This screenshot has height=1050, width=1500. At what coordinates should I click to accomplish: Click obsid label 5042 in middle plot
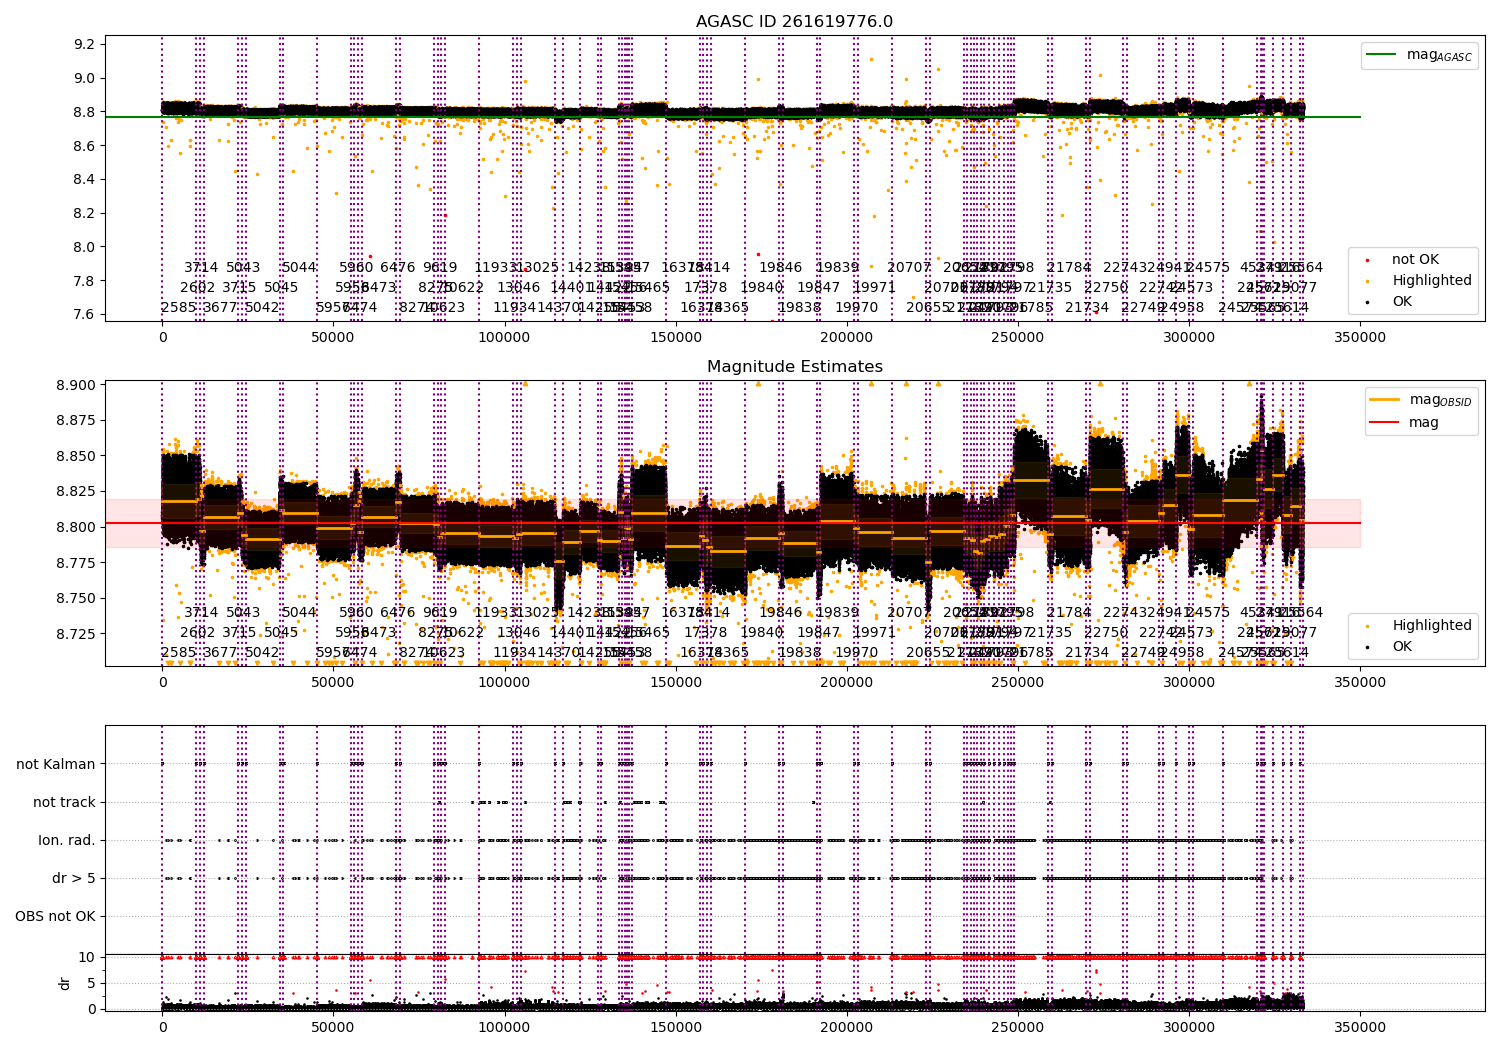262,653
